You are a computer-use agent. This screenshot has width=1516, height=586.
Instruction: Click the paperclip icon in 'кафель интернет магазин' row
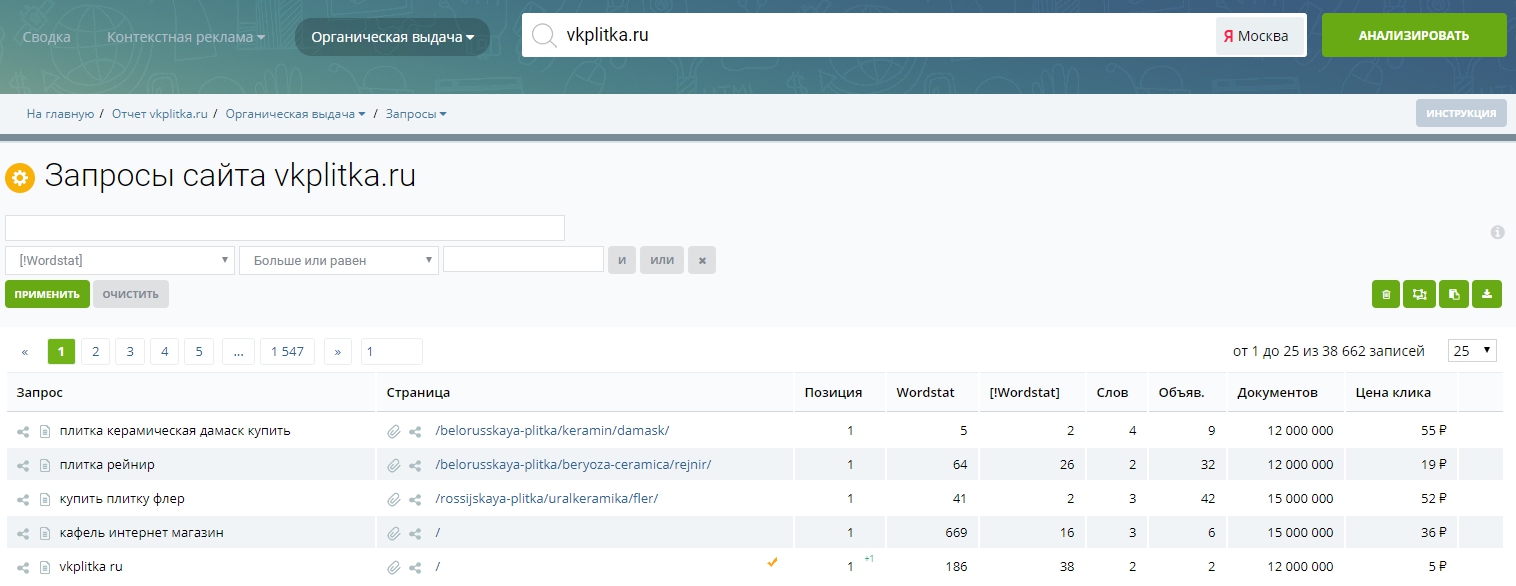394,533
